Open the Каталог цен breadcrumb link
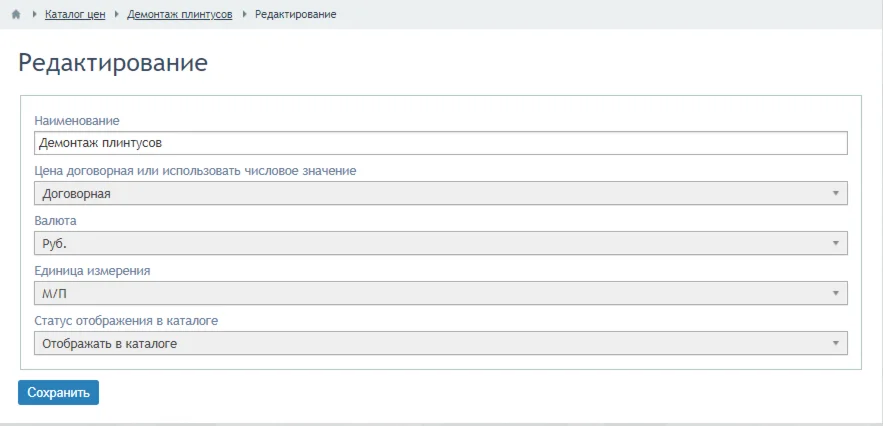Screen dimensions: 883x426 (x=75, y=15)
